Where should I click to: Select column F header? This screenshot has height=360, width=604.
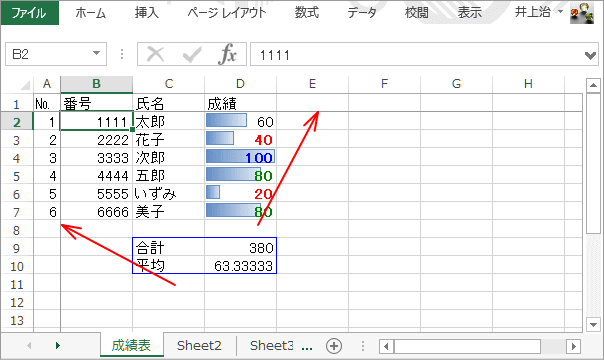pyautogui.click(x=384, y=84)
